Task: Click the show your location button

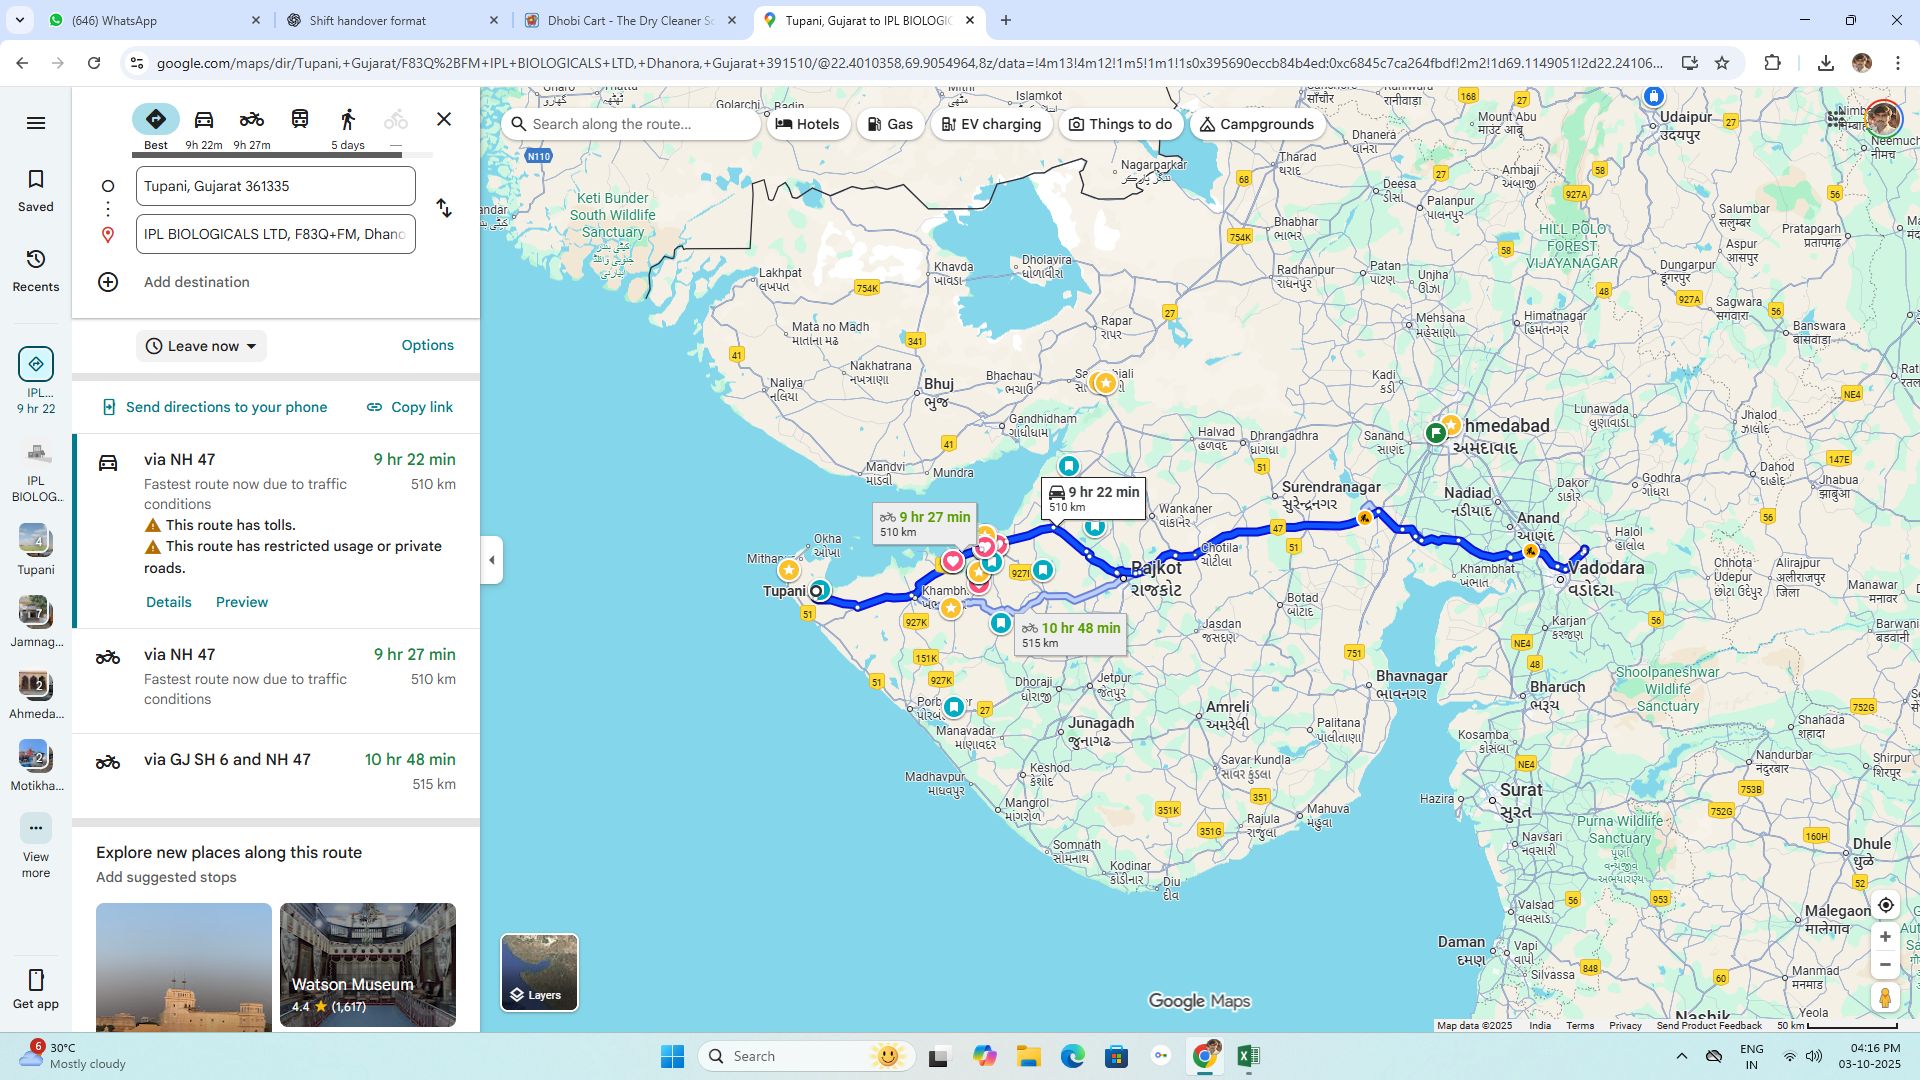Action: click(x=1885, y=905)
